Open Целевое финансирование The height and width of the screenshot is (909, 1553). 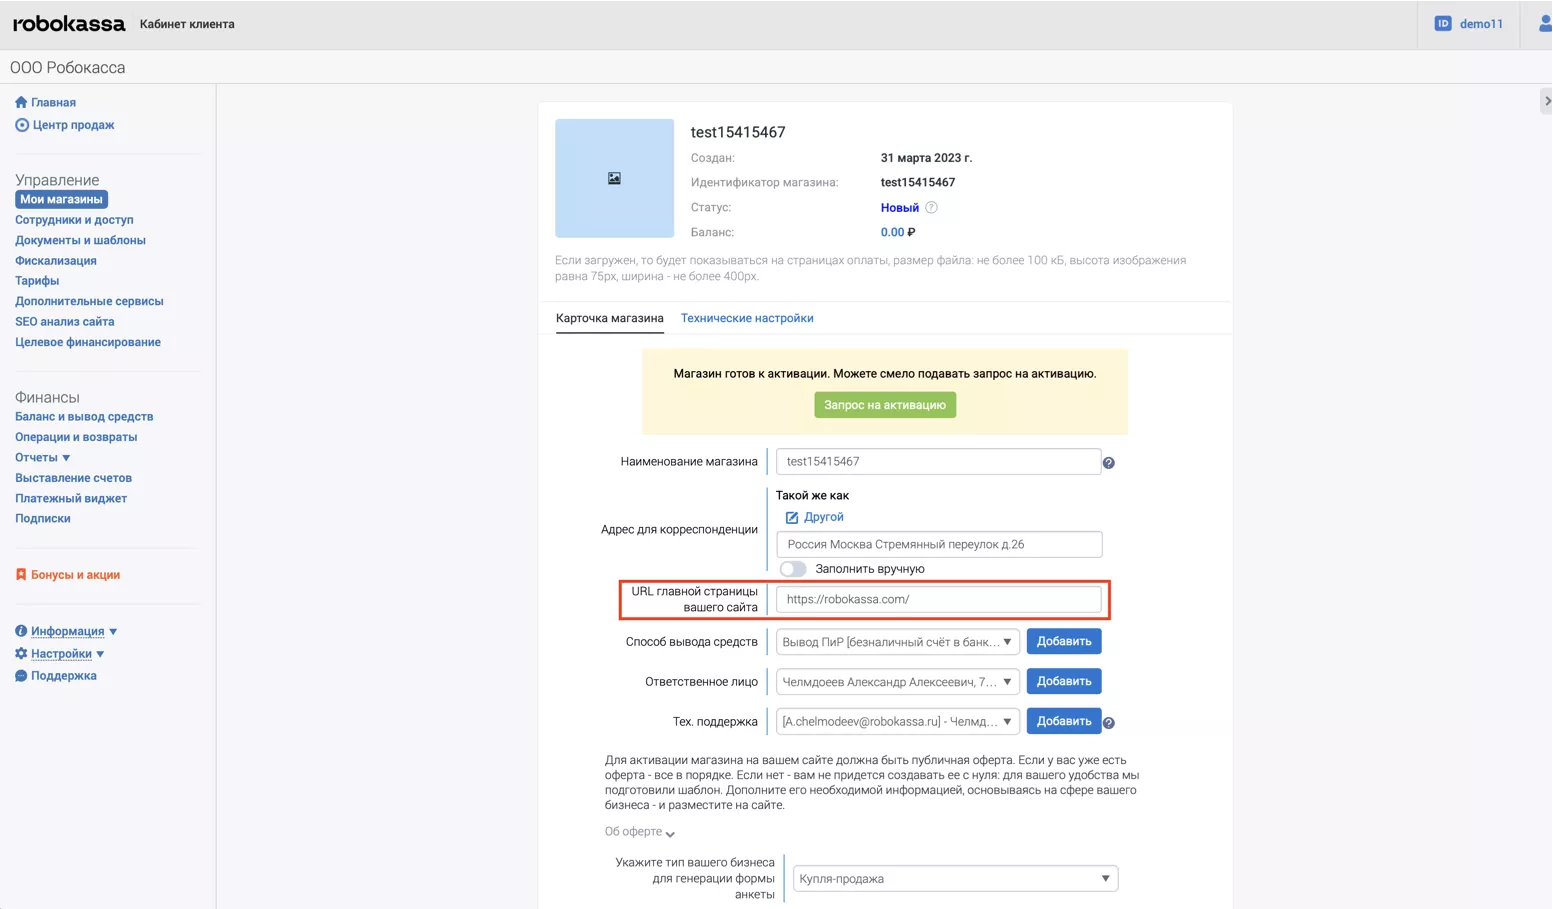tap(88, 342)
